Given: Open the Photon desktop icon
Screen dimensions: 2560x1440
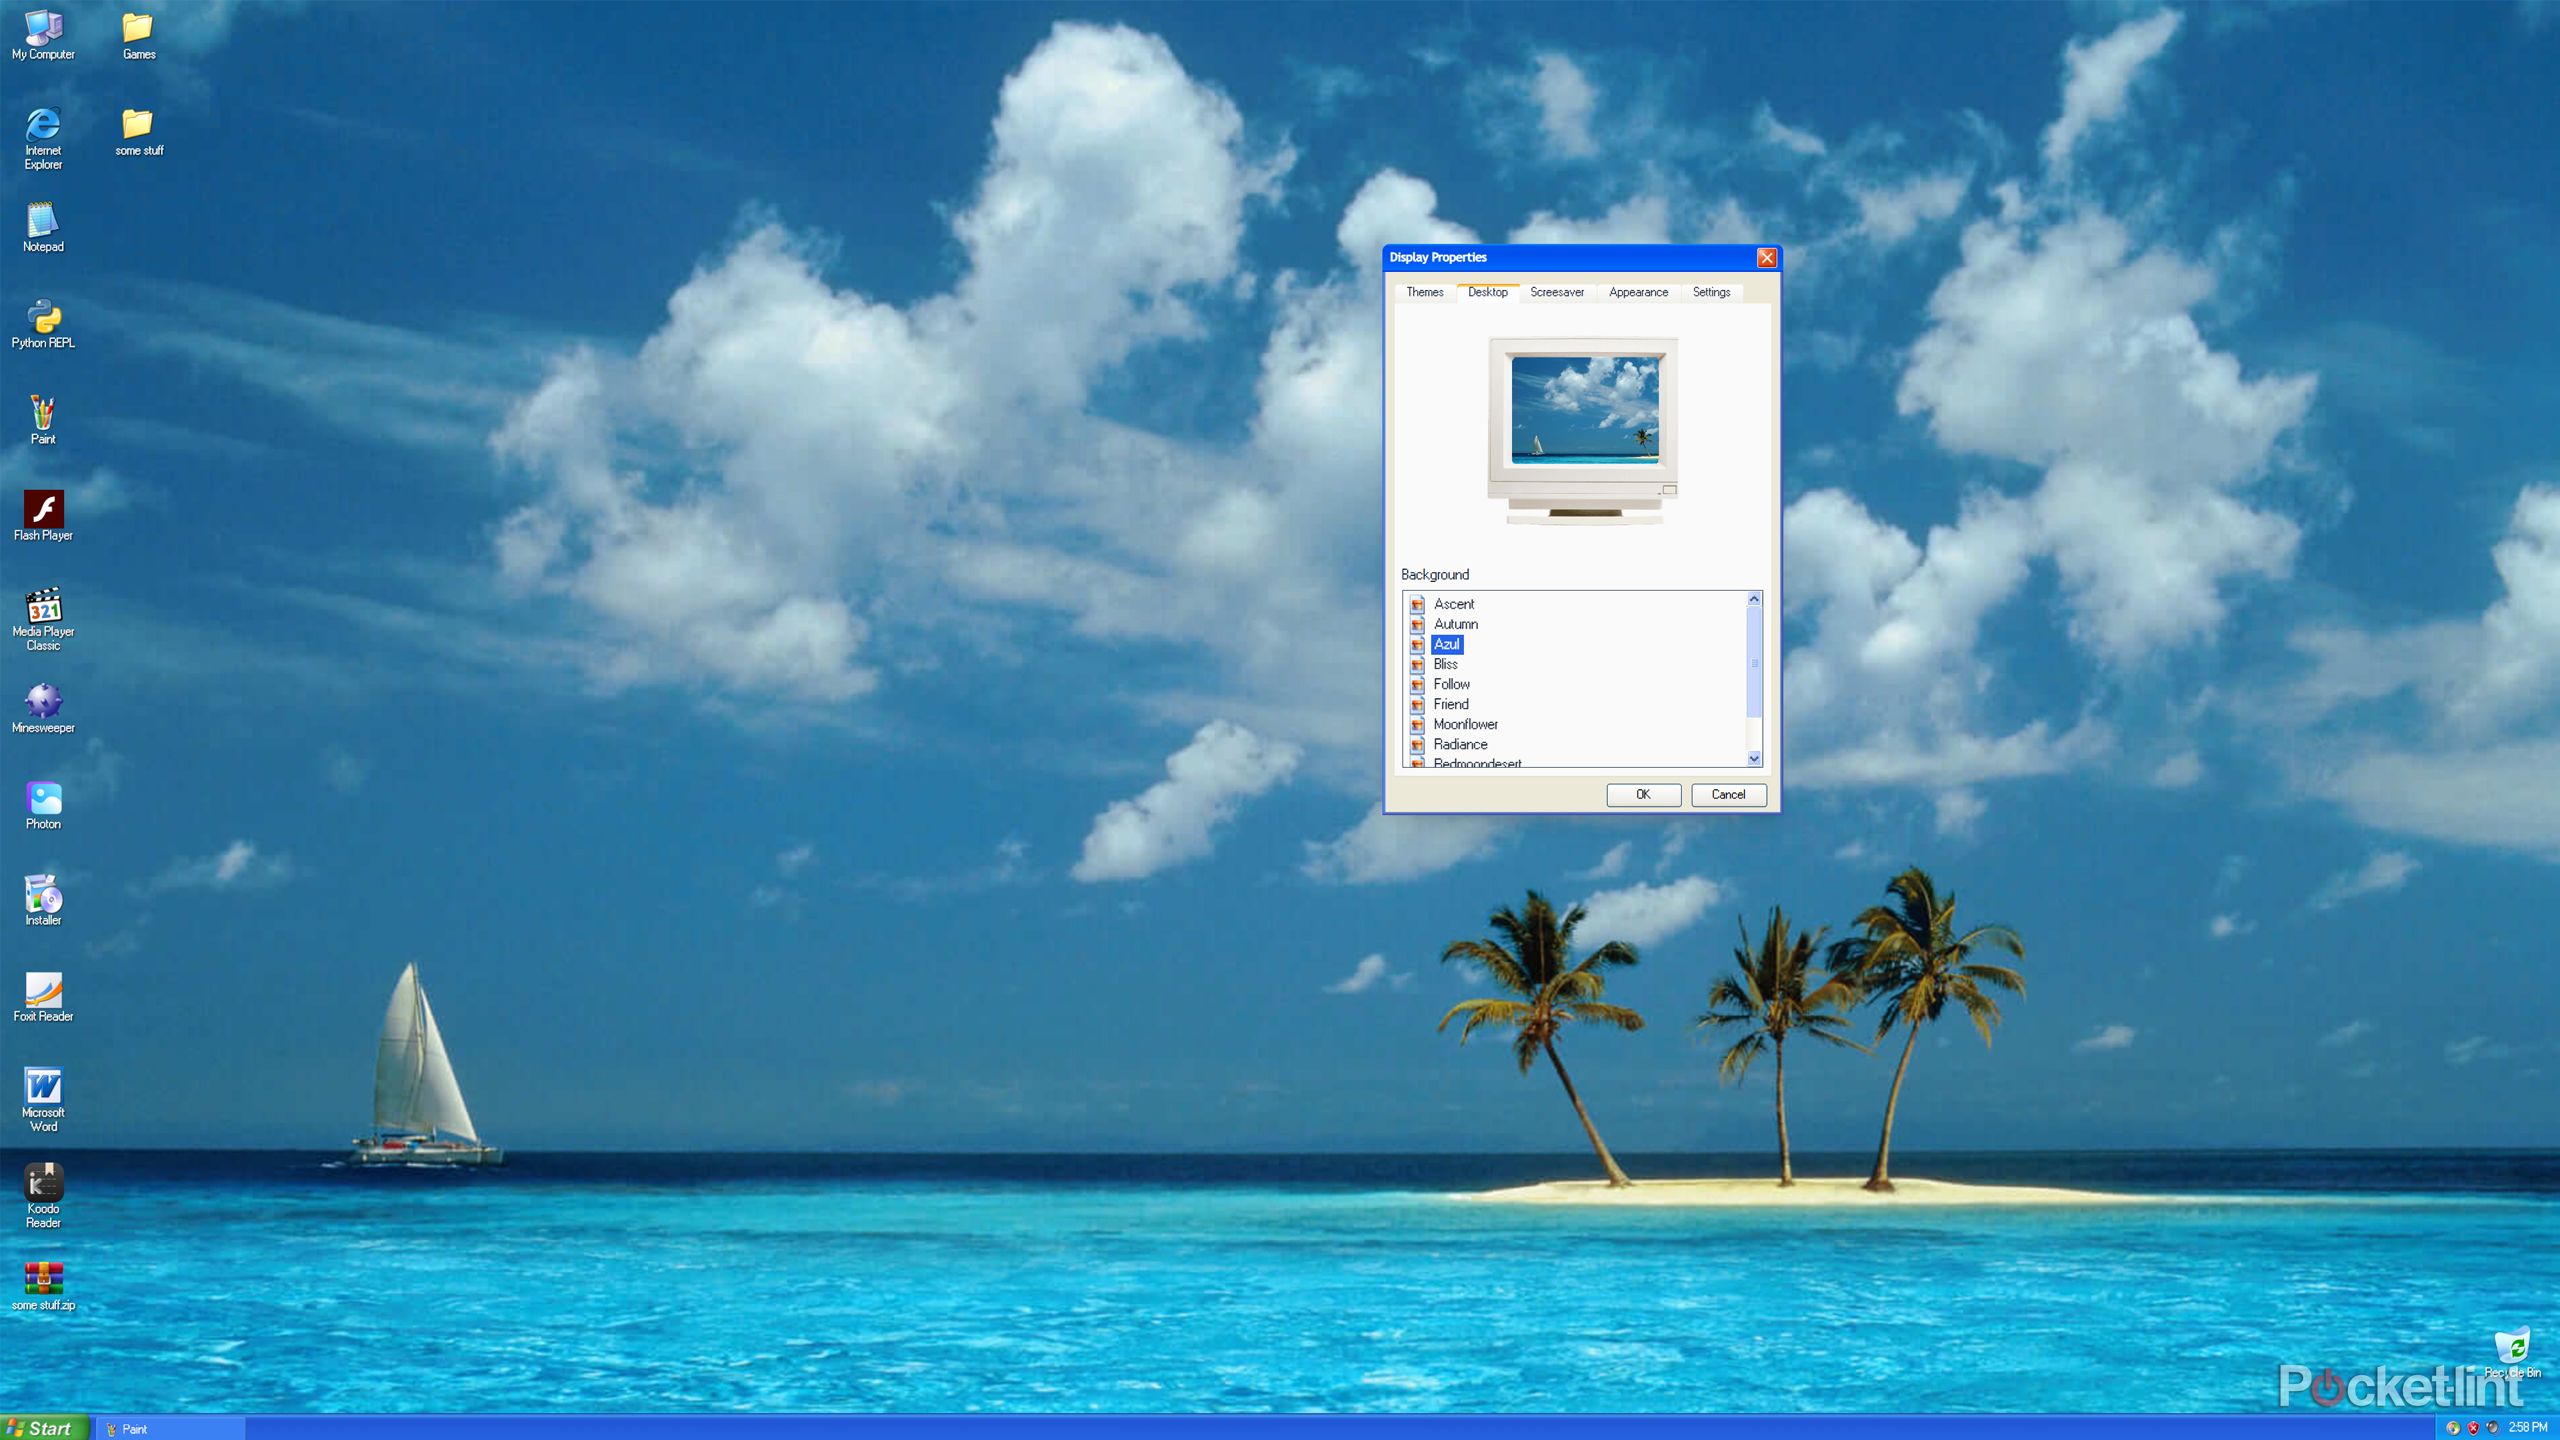Looking at the screenshot, I should pyautogui.click(x=43, y=805).
